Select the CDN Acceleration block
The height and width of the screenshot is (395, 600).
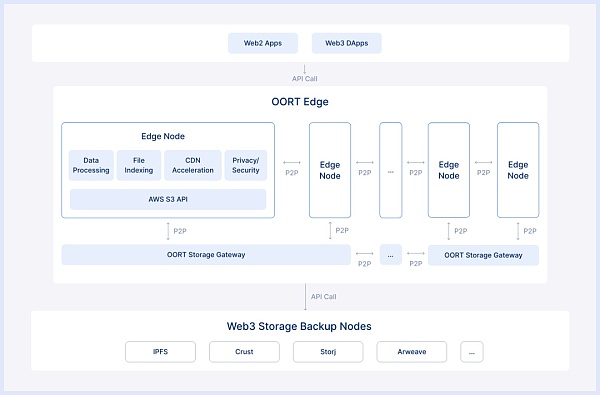193,165
